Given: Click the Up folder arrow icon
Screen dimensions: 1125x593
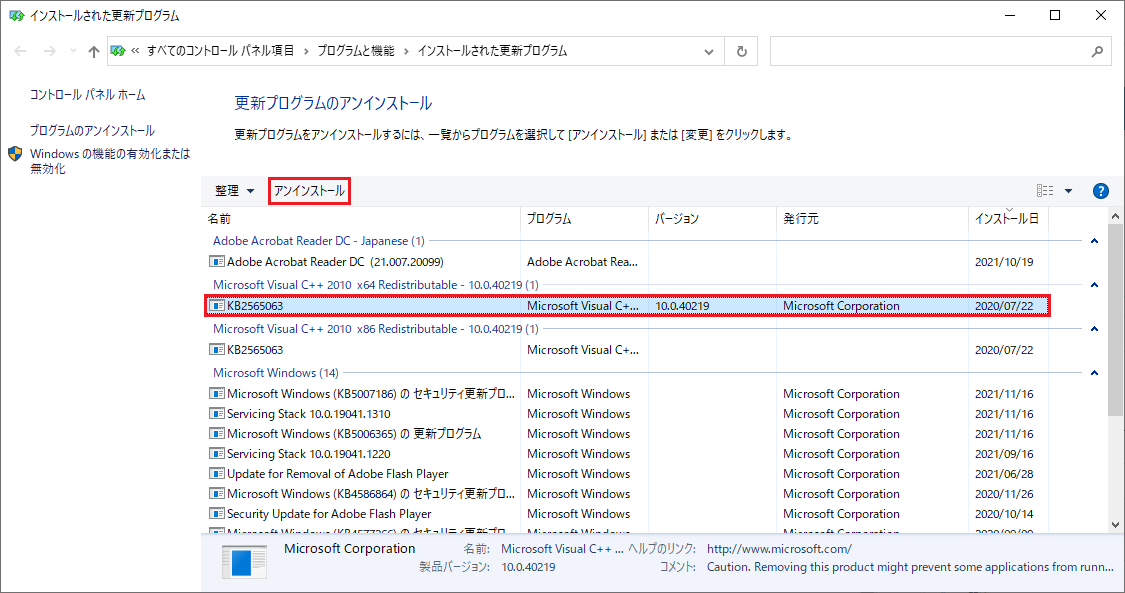Looking at the screenshot, I should (94, 51).
